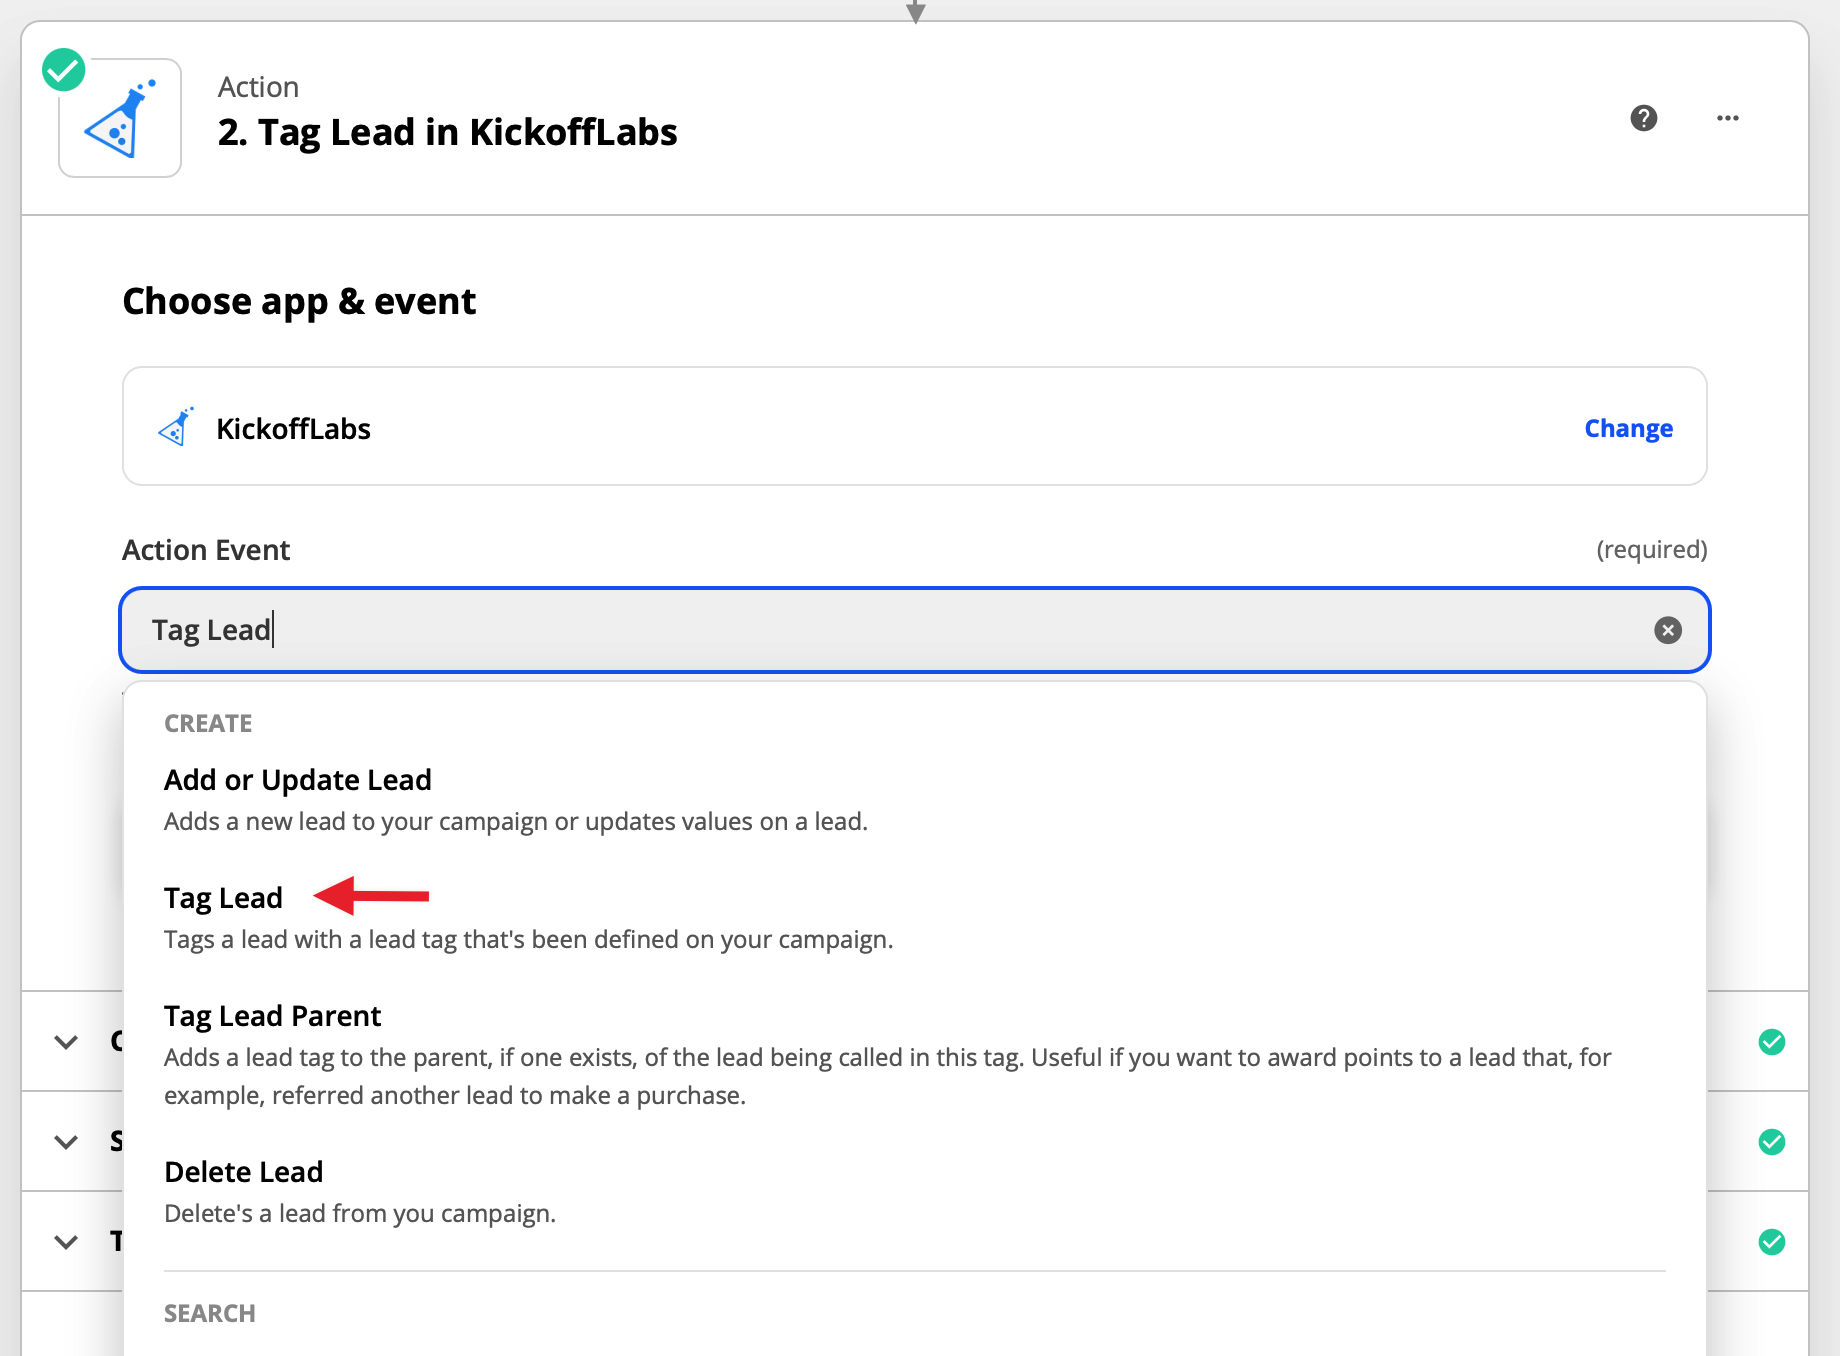Click the step title Tag Lead in KickoffLabs
This screenshot has width=1840, height=1356.
point(448,132)
